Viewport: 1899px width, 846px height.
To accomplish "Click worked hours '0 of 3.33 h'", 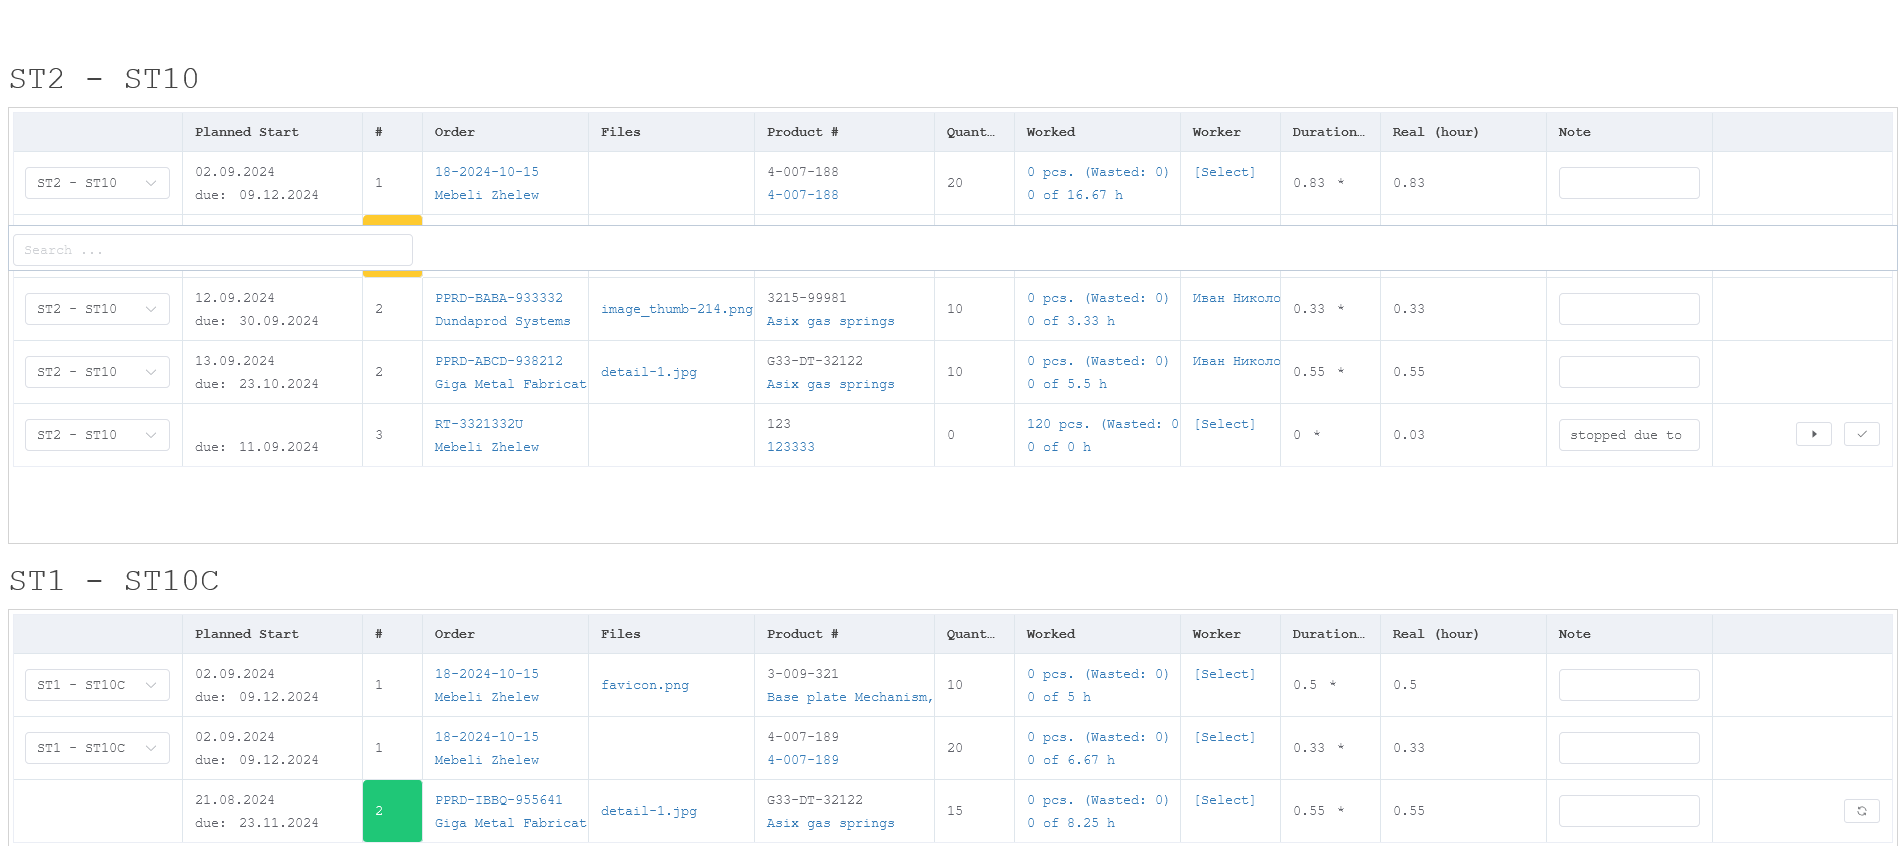I will [1070, 321].
